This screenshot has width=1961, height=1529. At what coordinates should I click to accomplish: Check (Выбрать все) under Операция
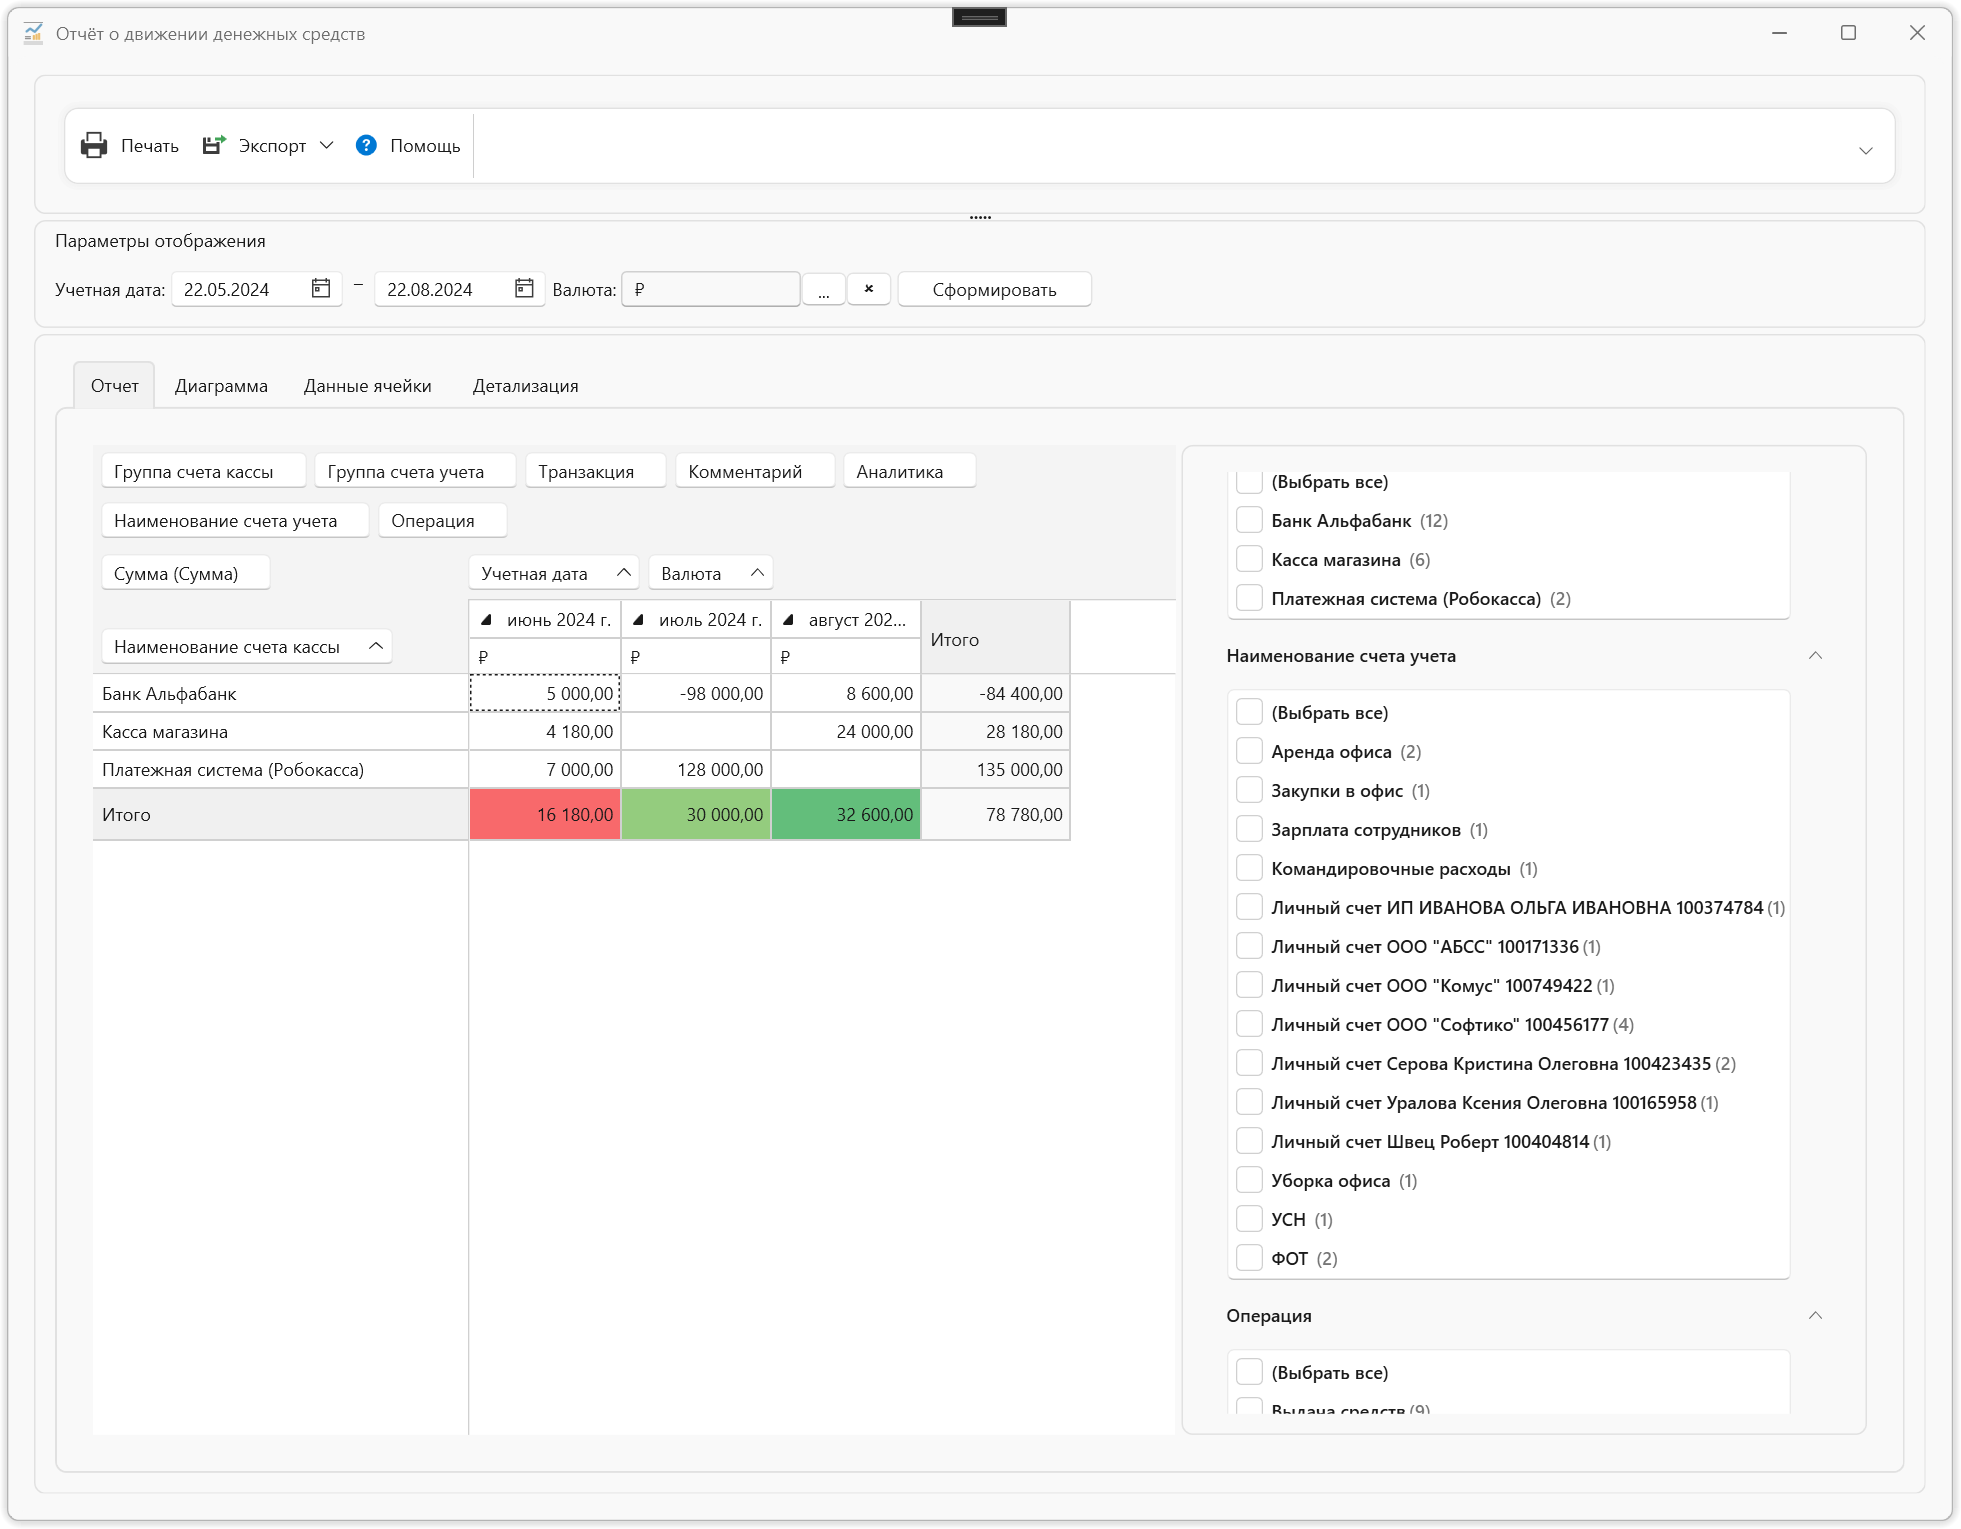point(1249,1372)
